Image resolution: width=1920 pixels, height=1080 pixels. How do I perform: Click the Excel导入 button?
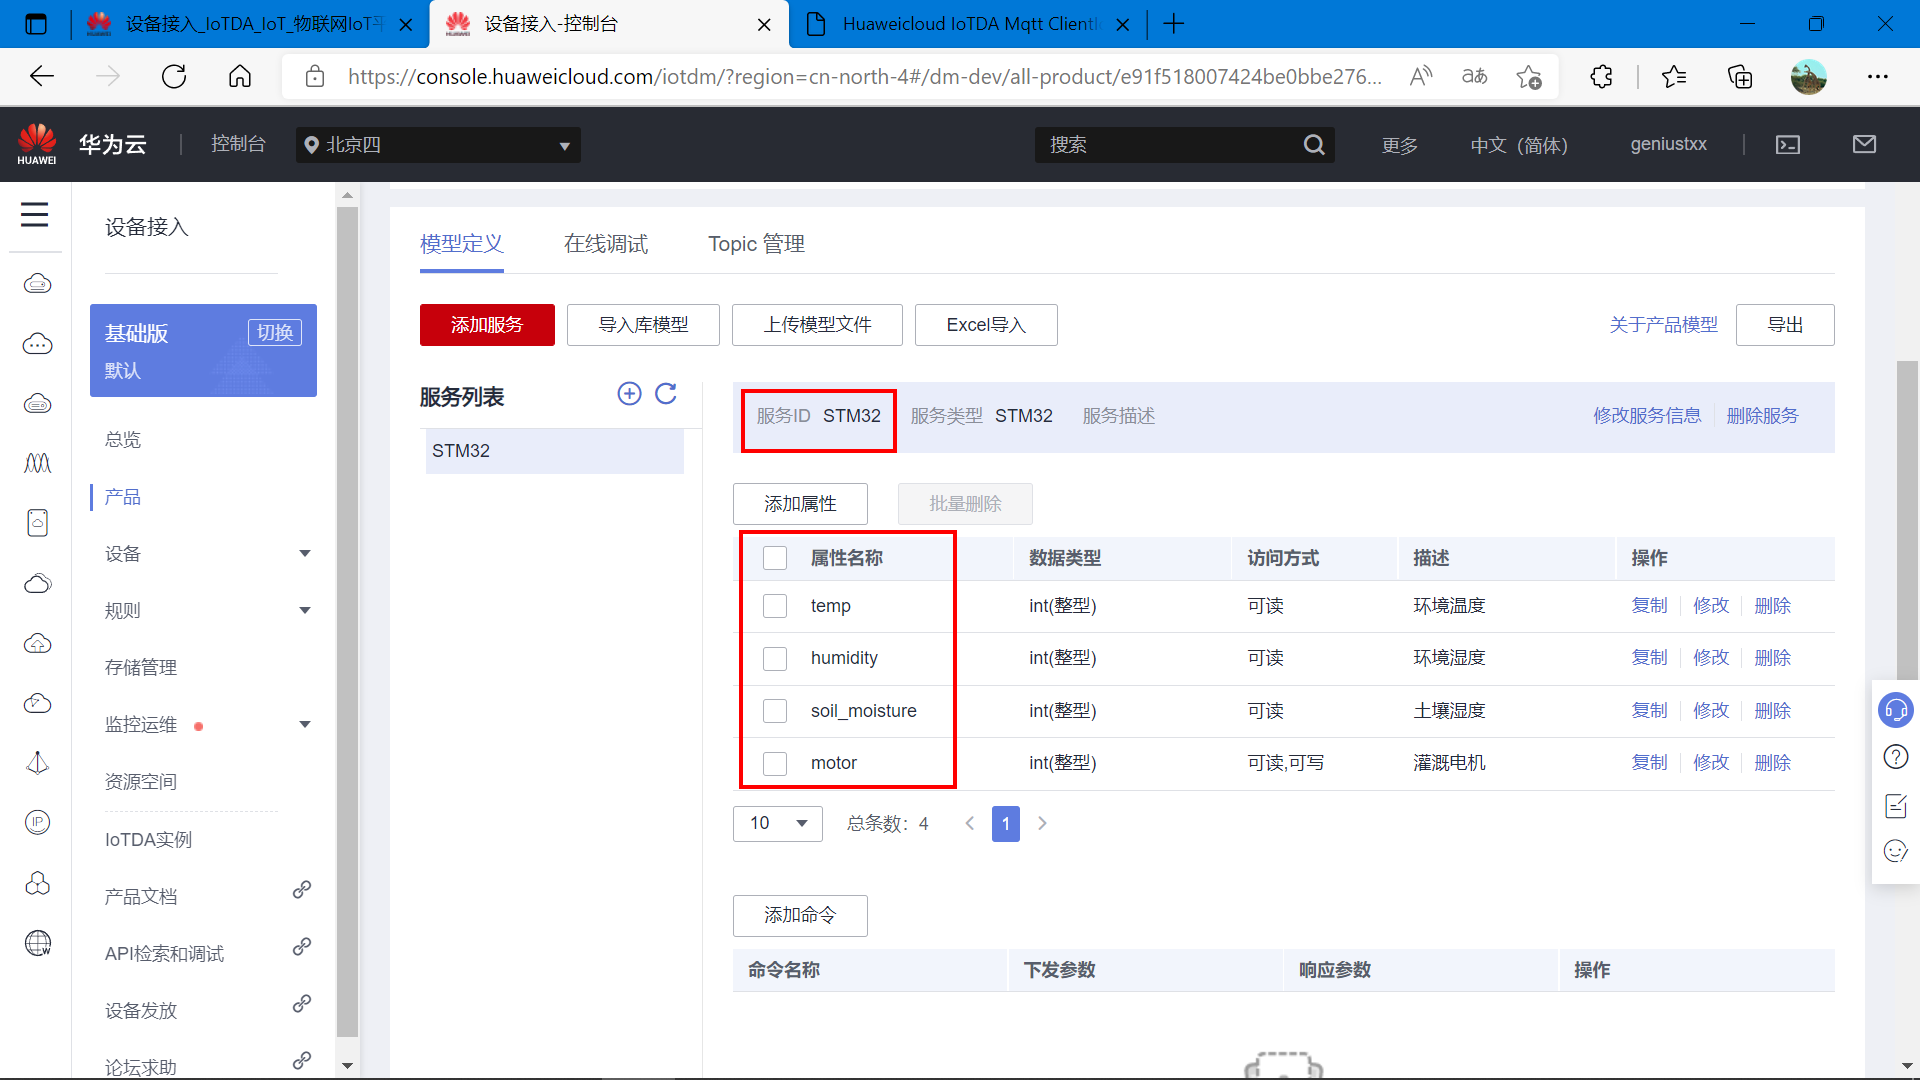click(x=986, y=325)
